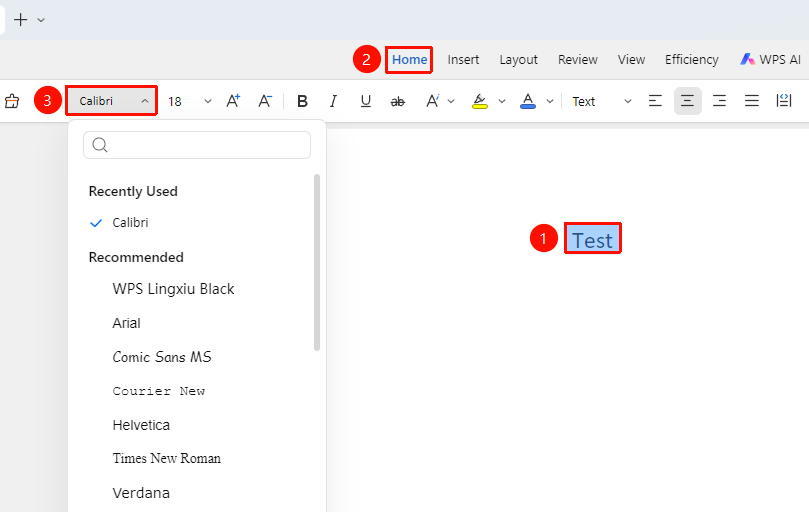Viewport: 809px width, 512px height.
Task: Toggle italic formatting
Action: [333, 101]
